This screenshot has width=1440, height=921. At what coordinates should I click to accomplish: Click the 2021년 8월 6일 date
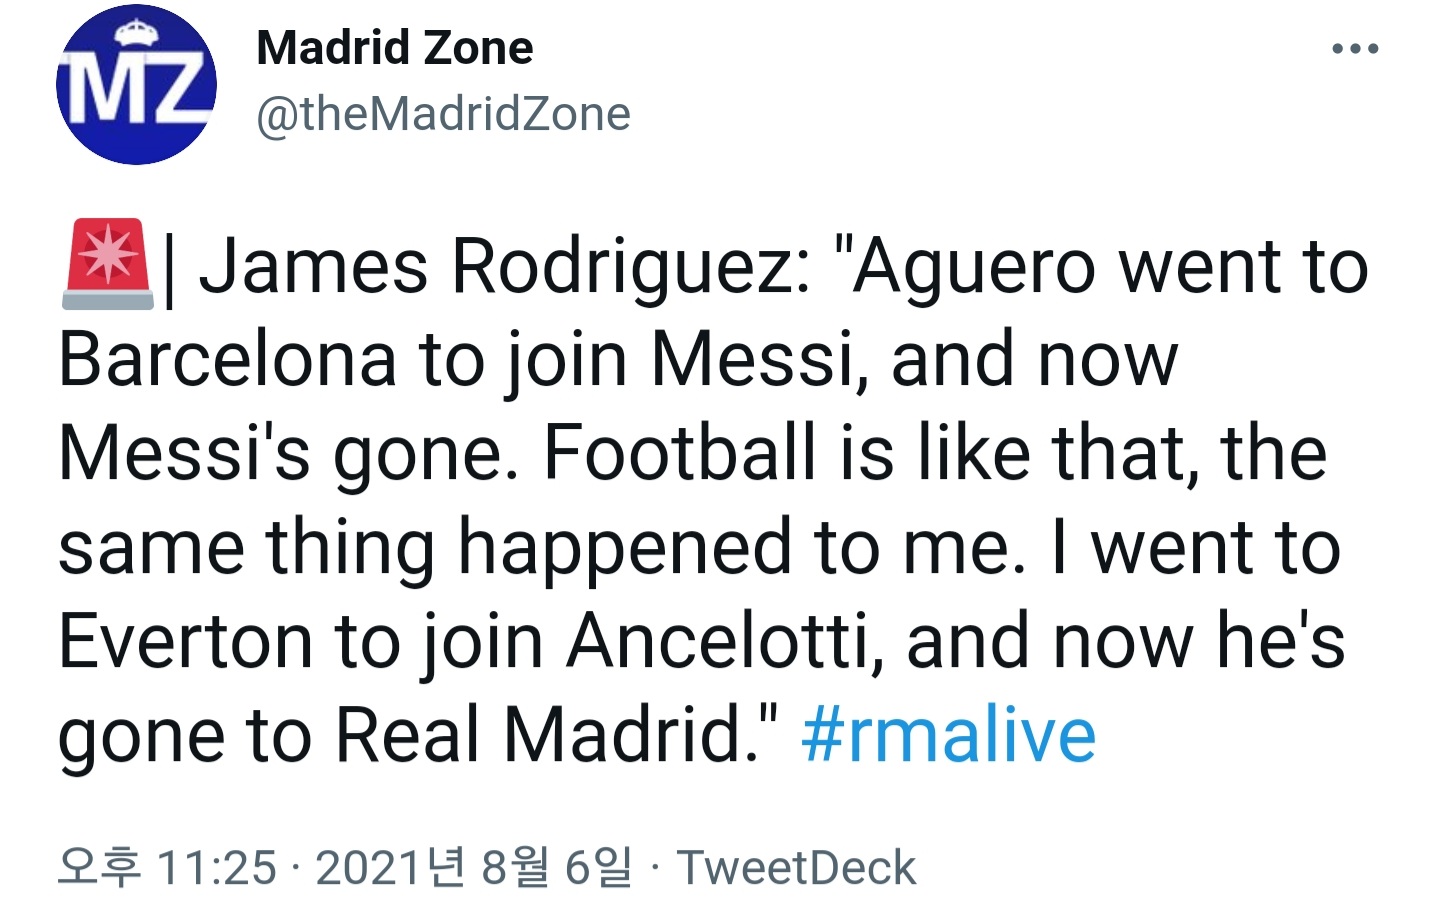click(x=474, y=867)
